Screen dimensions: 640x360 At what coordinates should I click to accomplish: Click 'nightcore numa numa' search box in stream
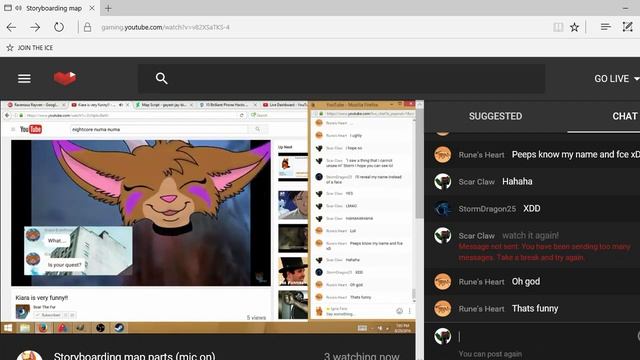[159, 129]
